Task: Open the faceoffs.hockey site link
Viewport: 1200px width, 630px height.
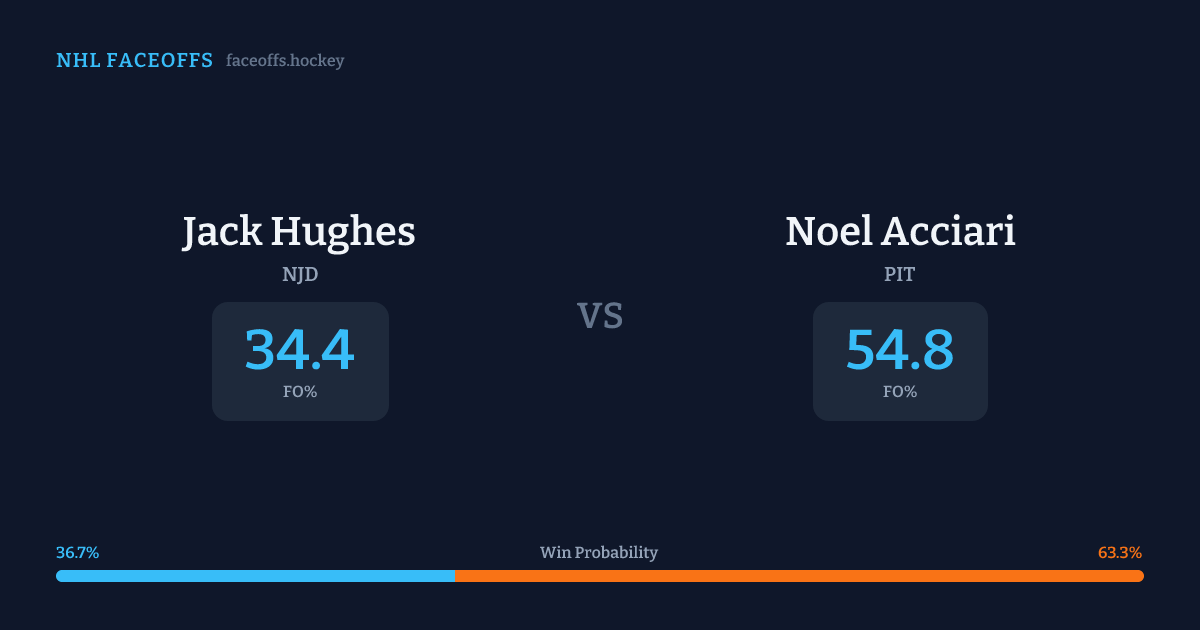Action: pyautogui.click(x=285, y=61)
